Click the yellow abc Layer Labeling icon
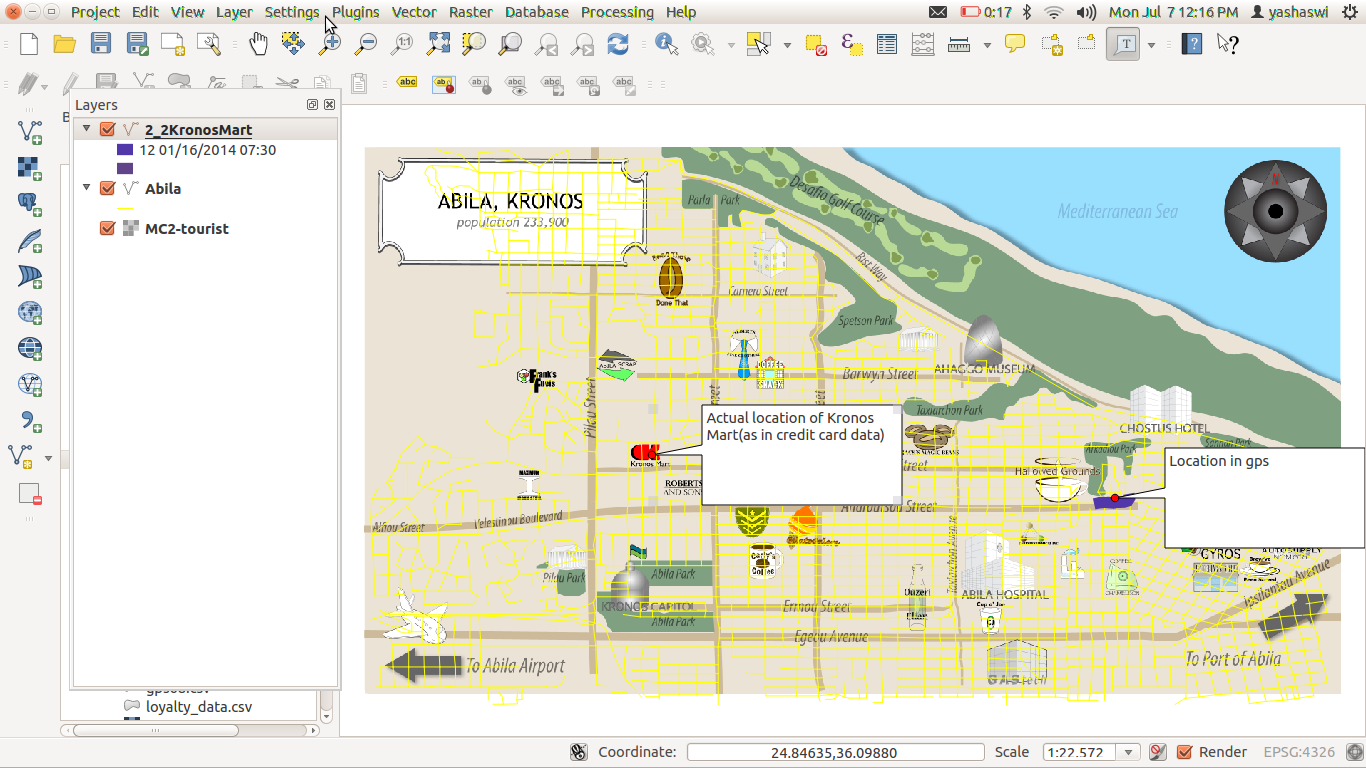This screenshot has height=768, width=1366. [407, 83]
